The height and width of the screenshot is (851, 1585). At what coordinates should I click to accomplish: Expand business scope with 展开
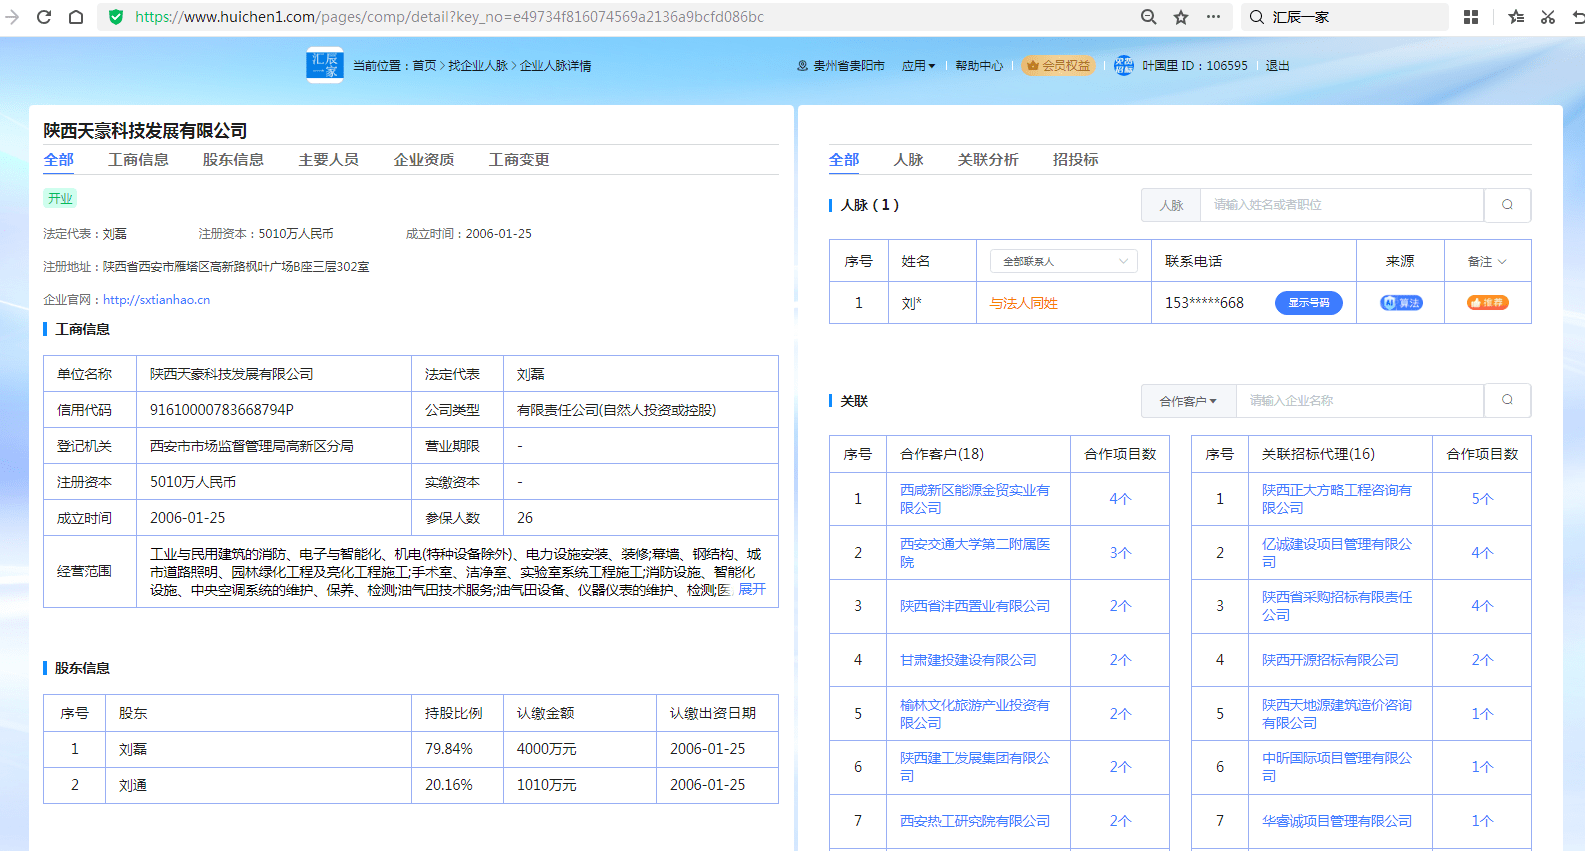point(752,590)
